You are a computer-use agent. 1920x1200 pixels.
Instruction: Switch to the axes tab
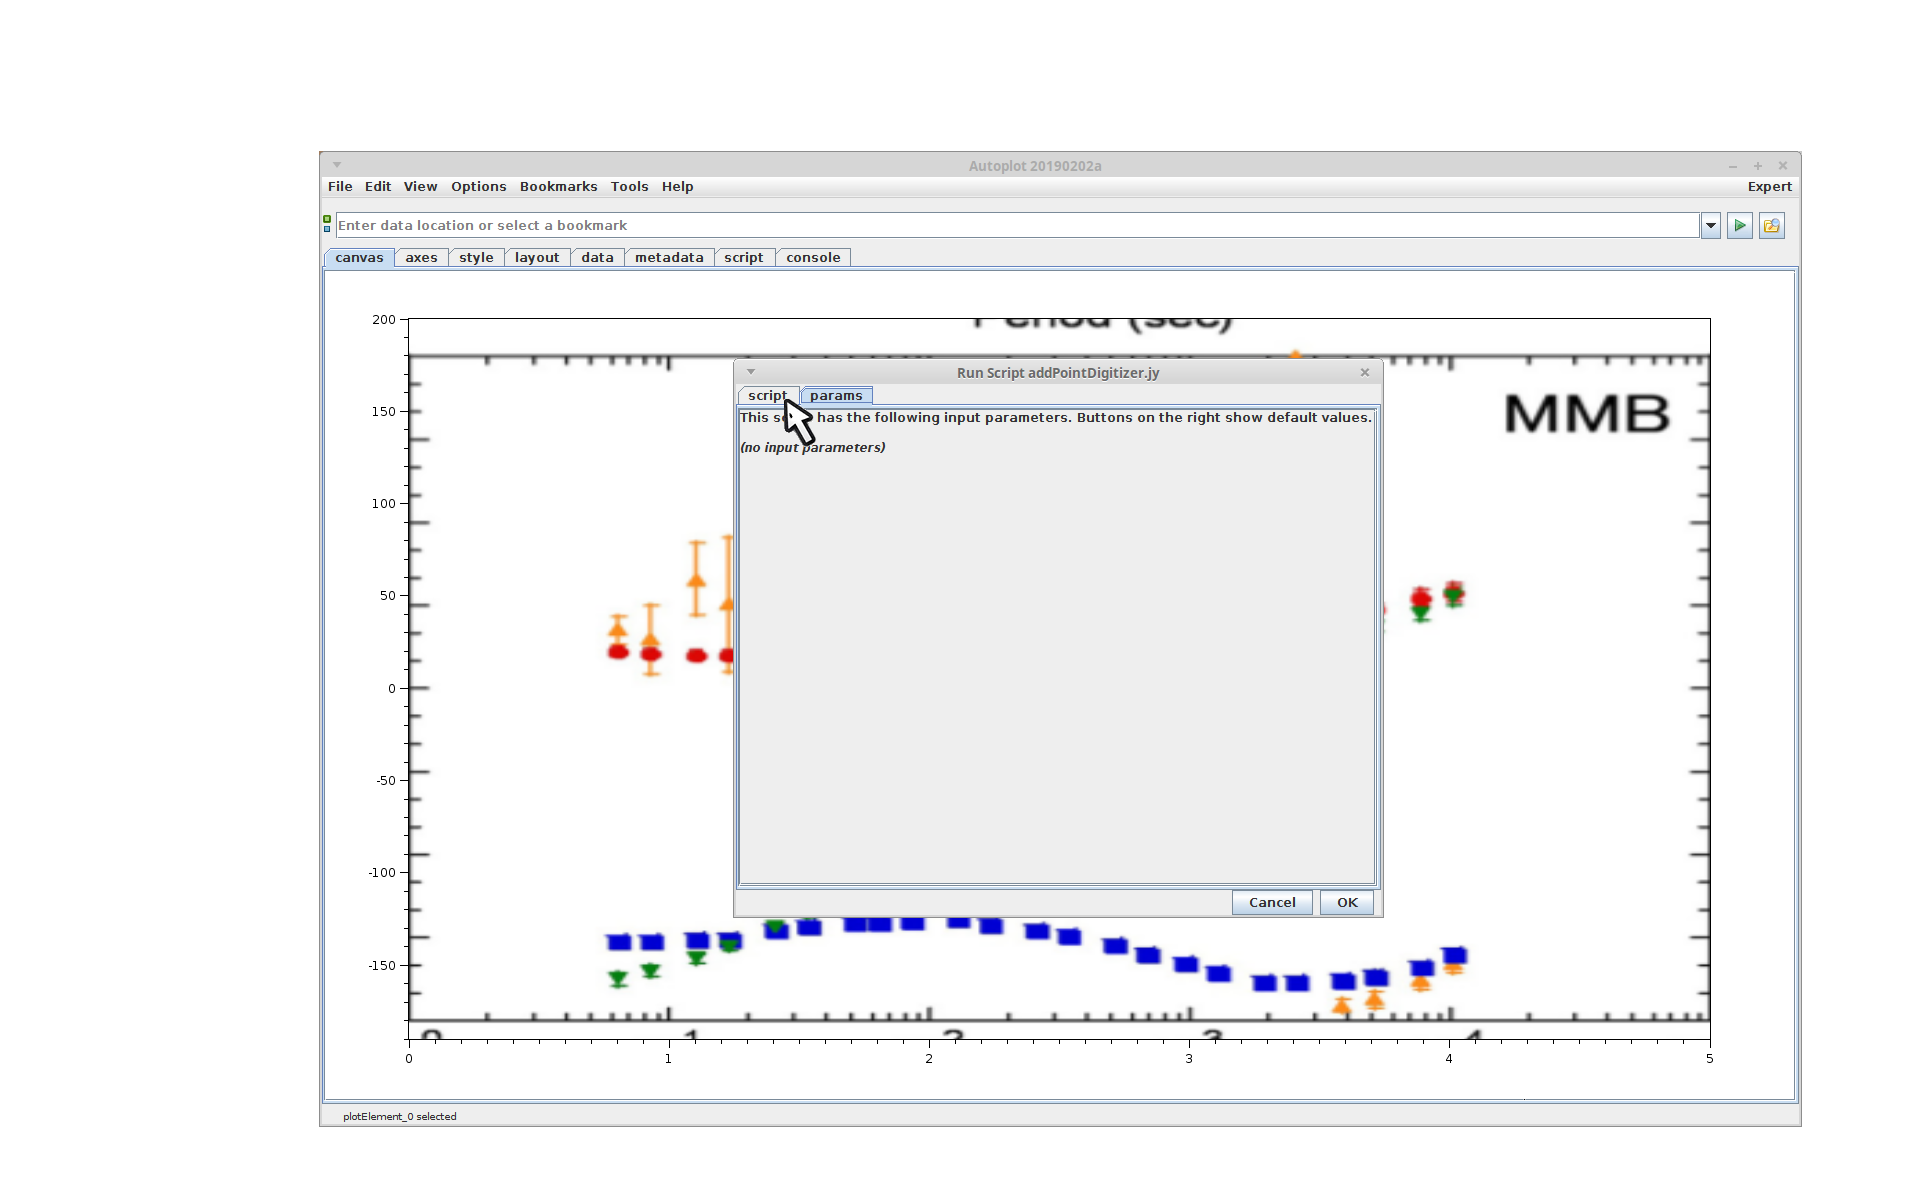421,258
